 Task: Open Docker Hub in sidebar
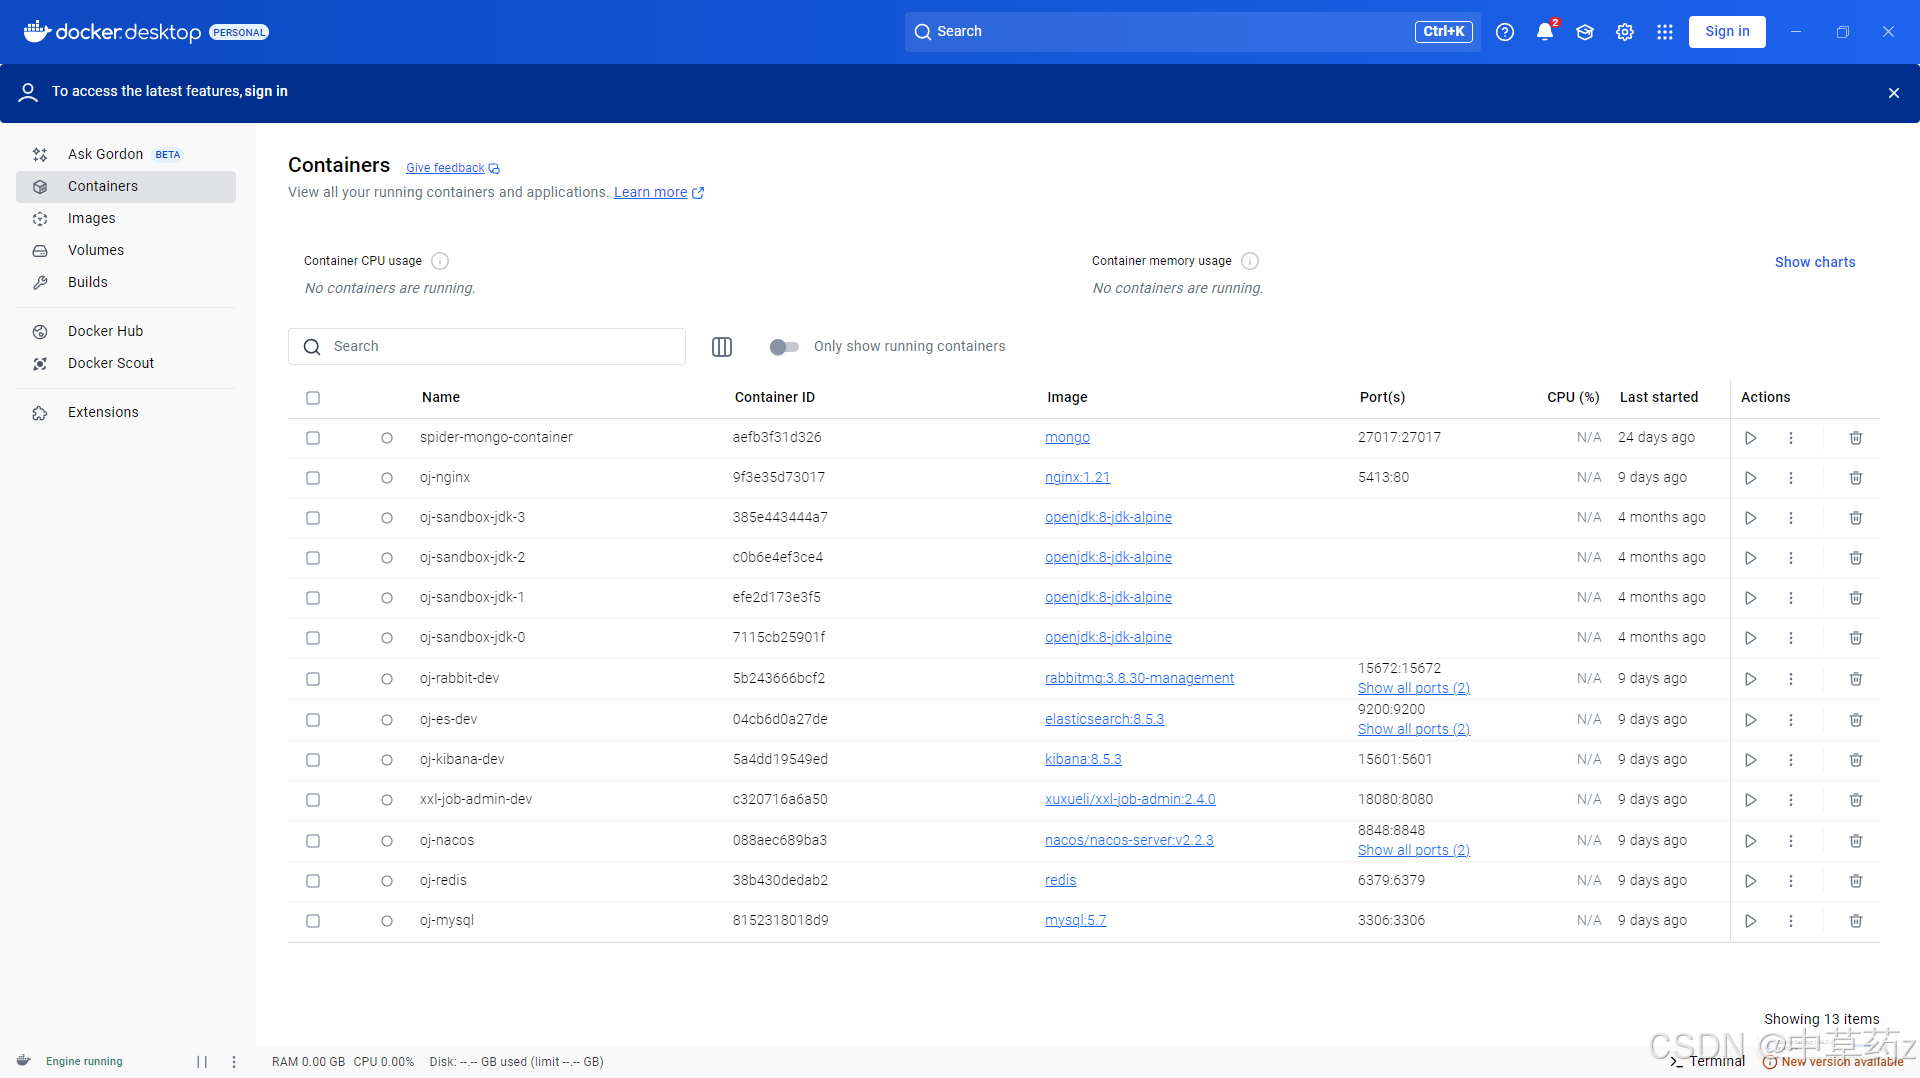pyautogui.click(x=126, y=332)
